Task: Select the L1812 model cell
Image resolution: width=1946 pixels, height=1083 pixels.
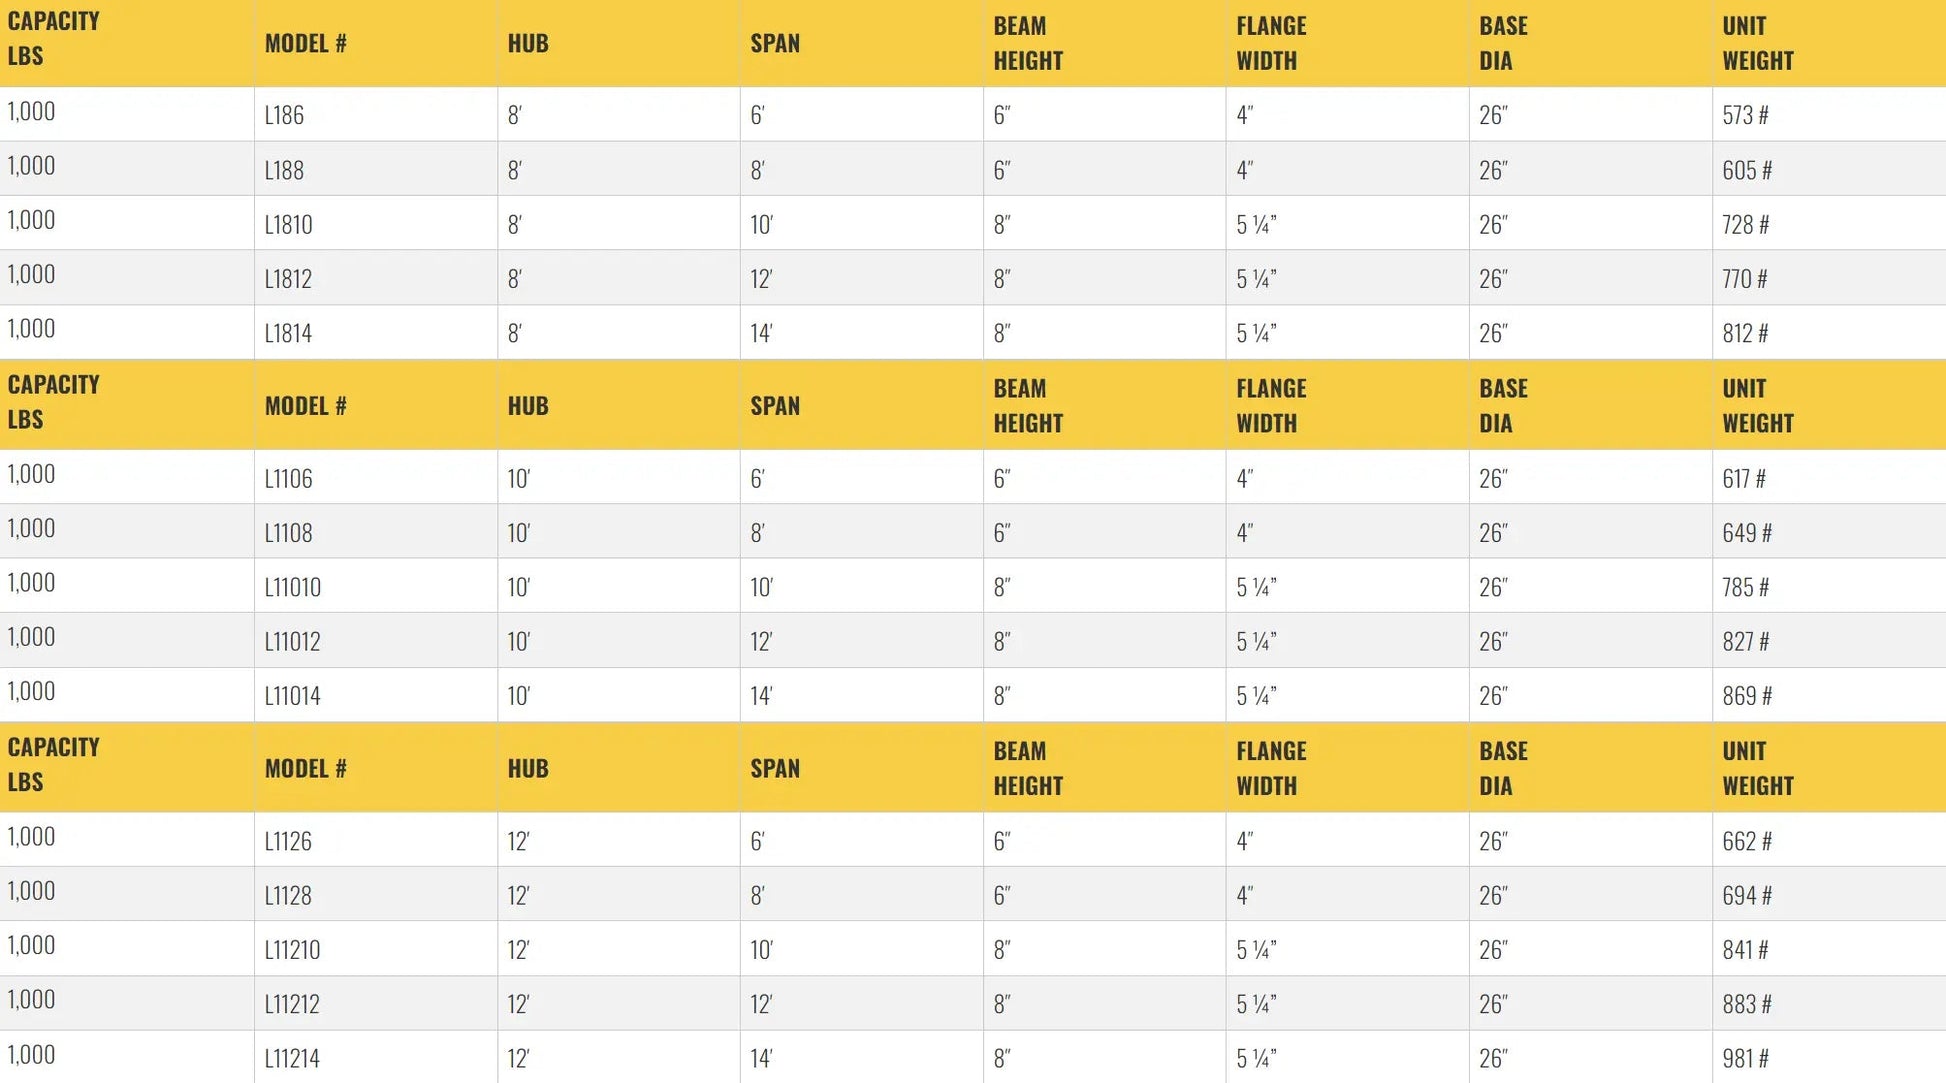Action: pos(288,278)
